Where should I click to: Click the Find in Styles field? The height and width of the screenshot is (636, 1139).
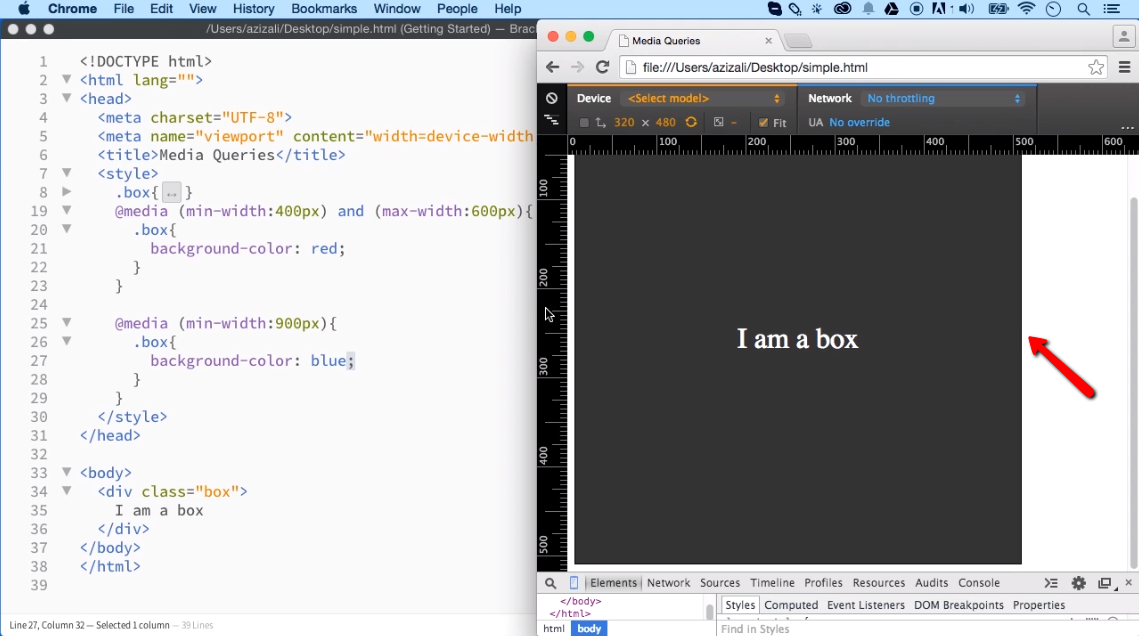(758, 628)
